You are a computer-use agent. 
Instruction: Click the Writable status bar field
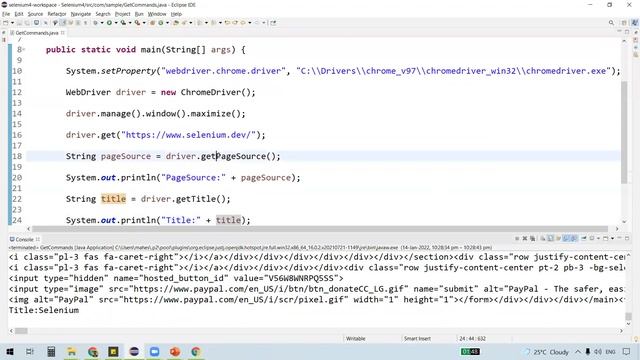[356, 338]
